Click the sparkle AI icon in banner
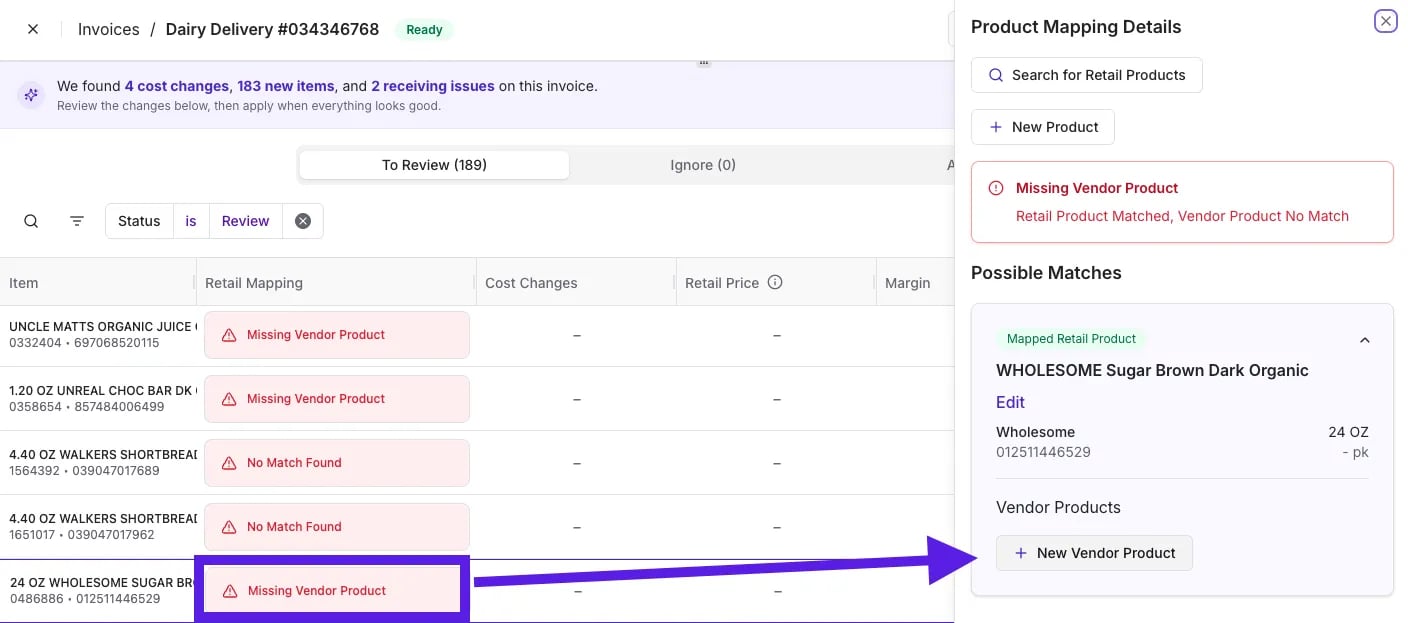This screenshot has height=623, width=1408. pos(31,95)
